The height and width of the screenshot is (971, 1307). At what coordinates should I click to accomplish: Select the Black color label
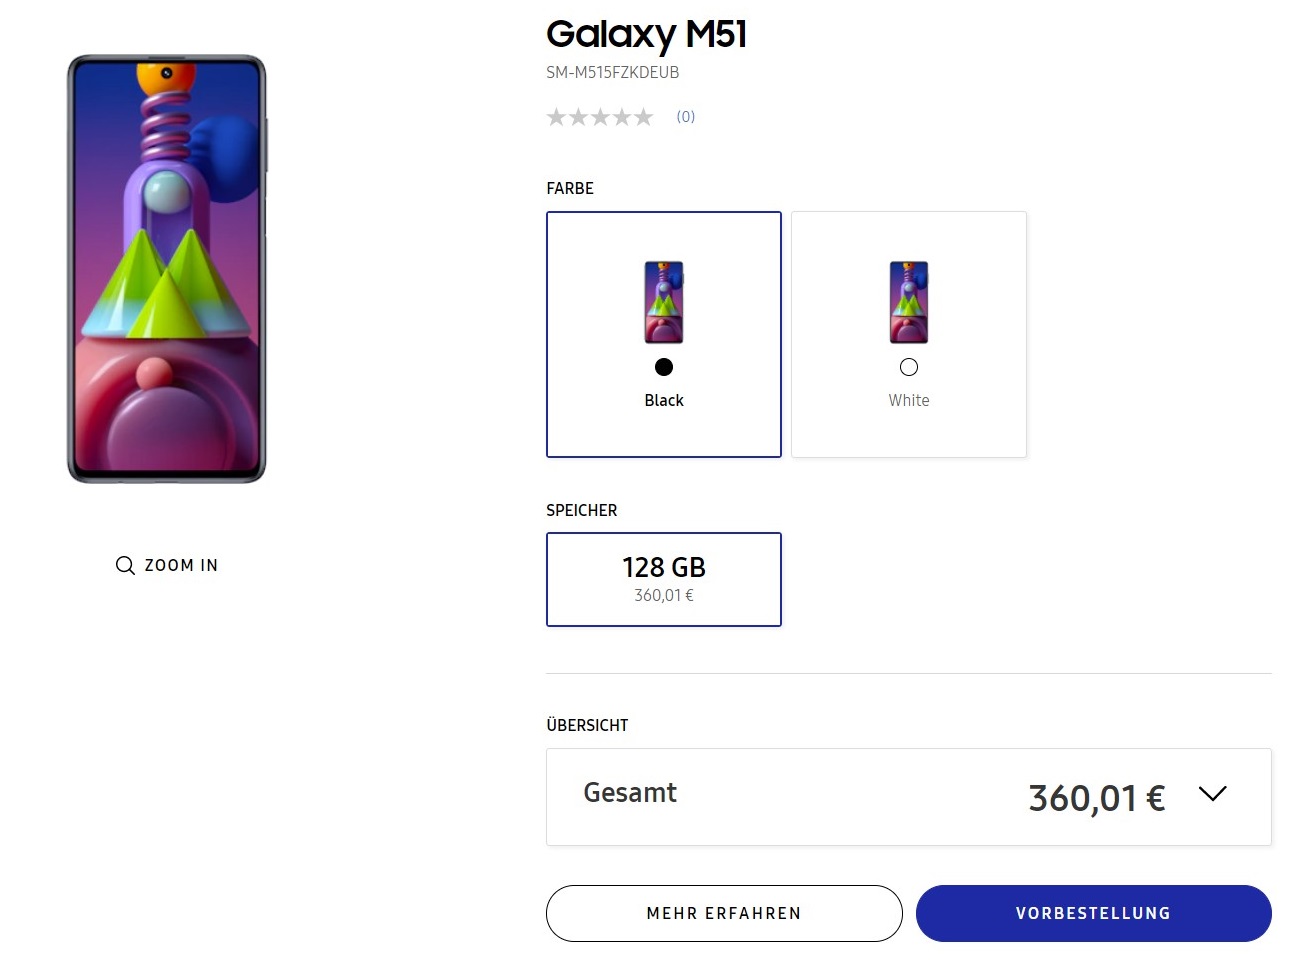tap(664, 401)
